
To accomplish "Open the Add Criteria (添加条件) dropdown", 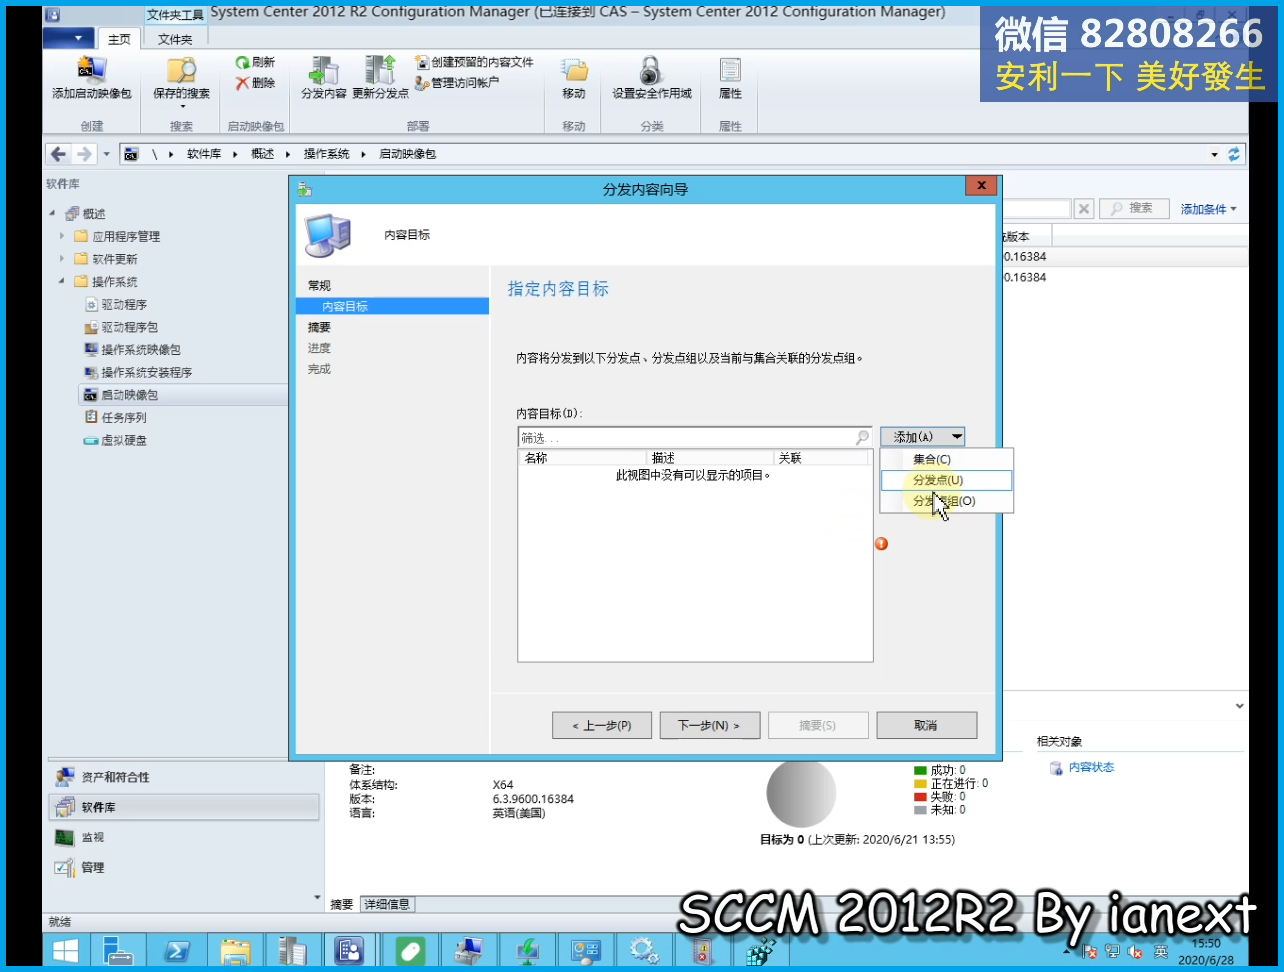I will tap(1208, 209).
